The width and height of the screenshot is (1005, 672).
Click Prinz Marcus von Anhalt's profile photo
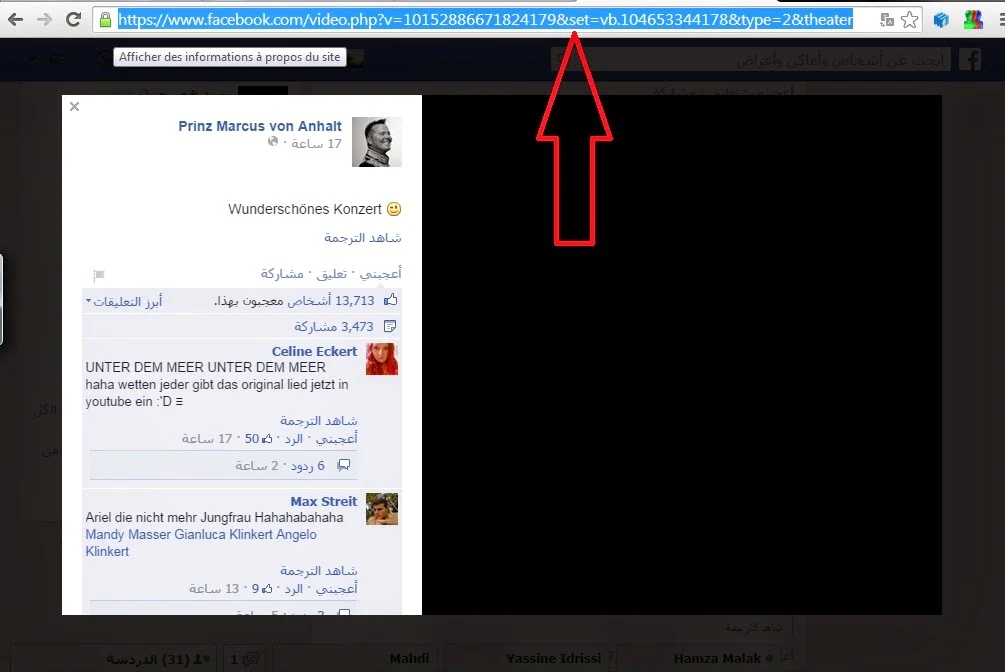377,142
